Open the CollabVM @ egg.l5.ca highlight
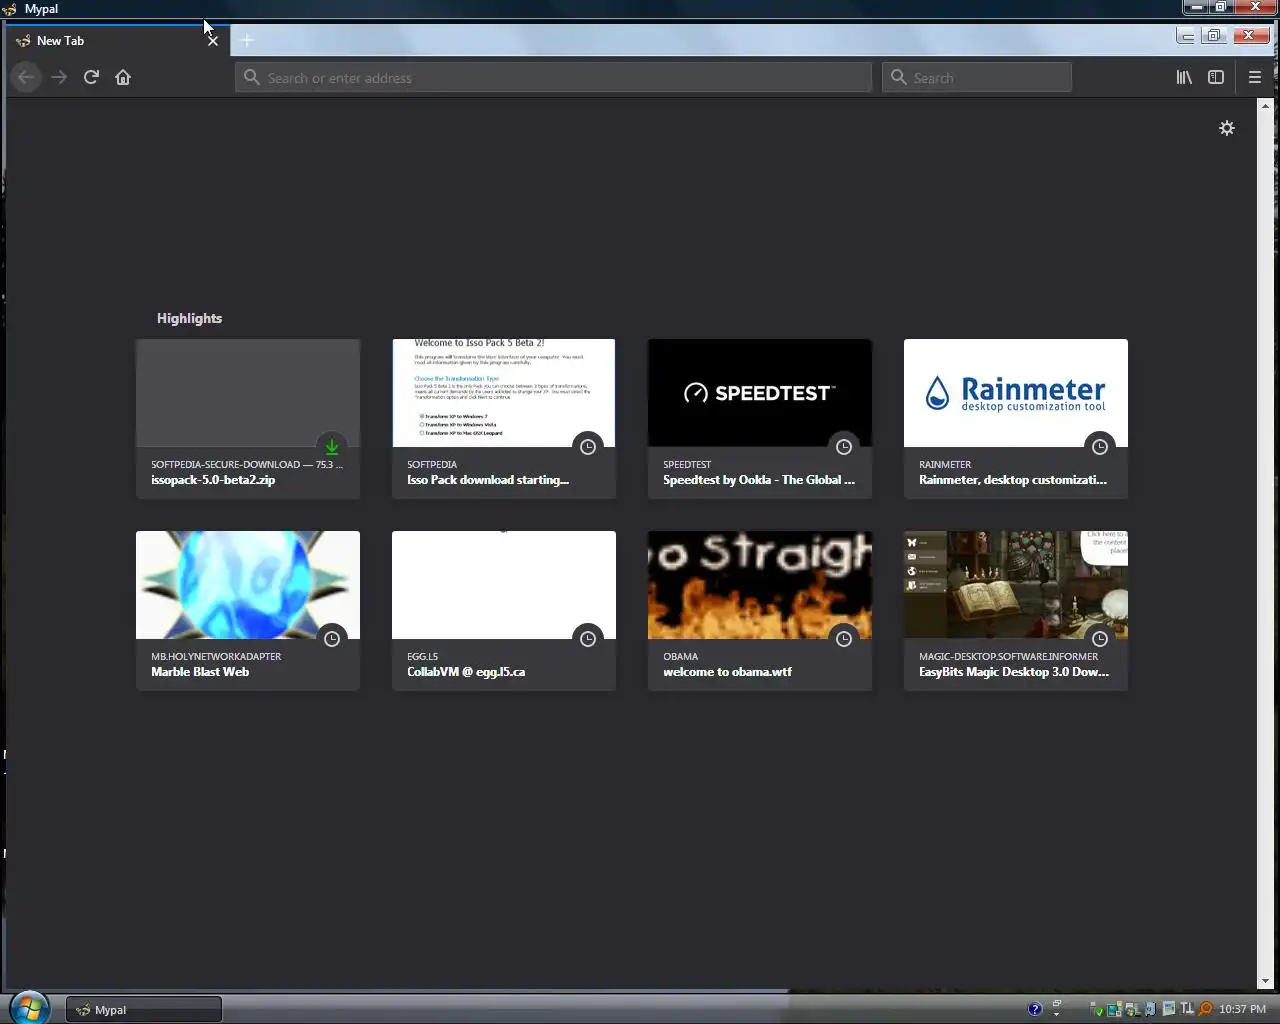The height and width of the screenshot is (1024, 1280). click(504, 610)
